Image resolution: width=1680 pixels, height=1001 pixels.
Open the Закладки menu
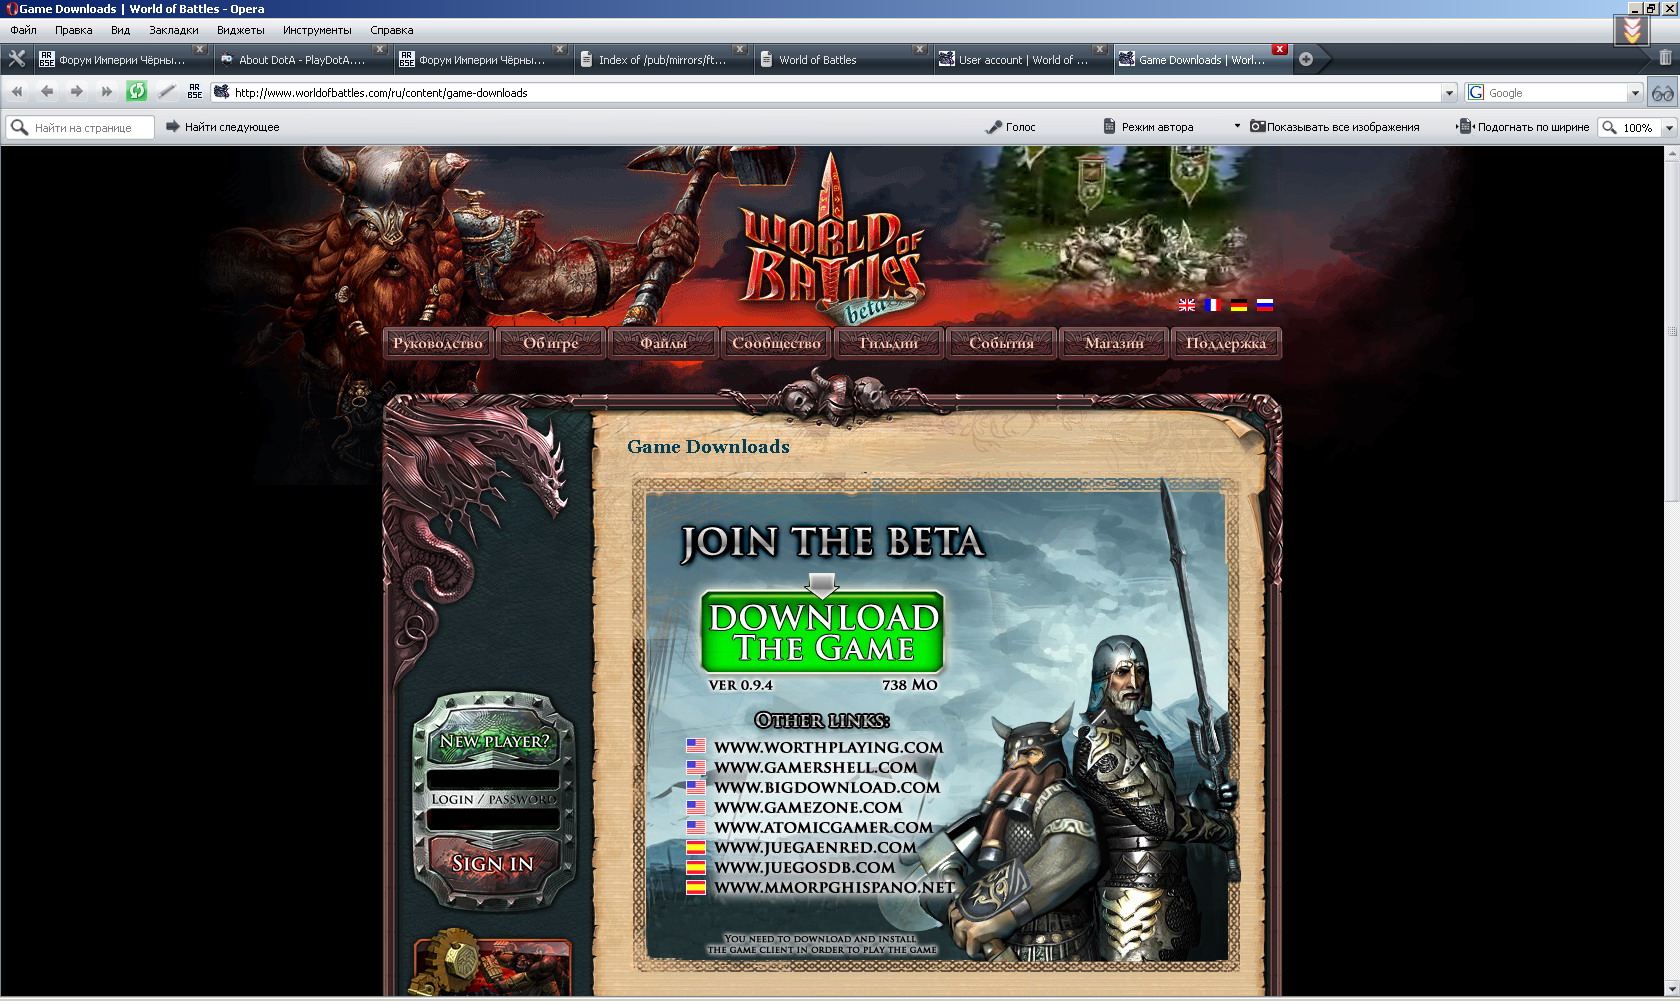pyautogui.click(x=173, y=30)
